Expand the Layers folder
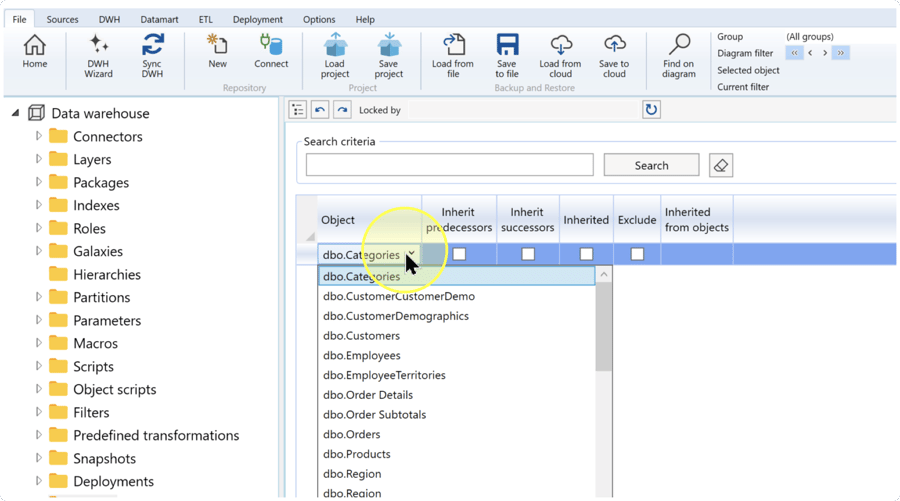The image size is (900, 501). [38, 159]
